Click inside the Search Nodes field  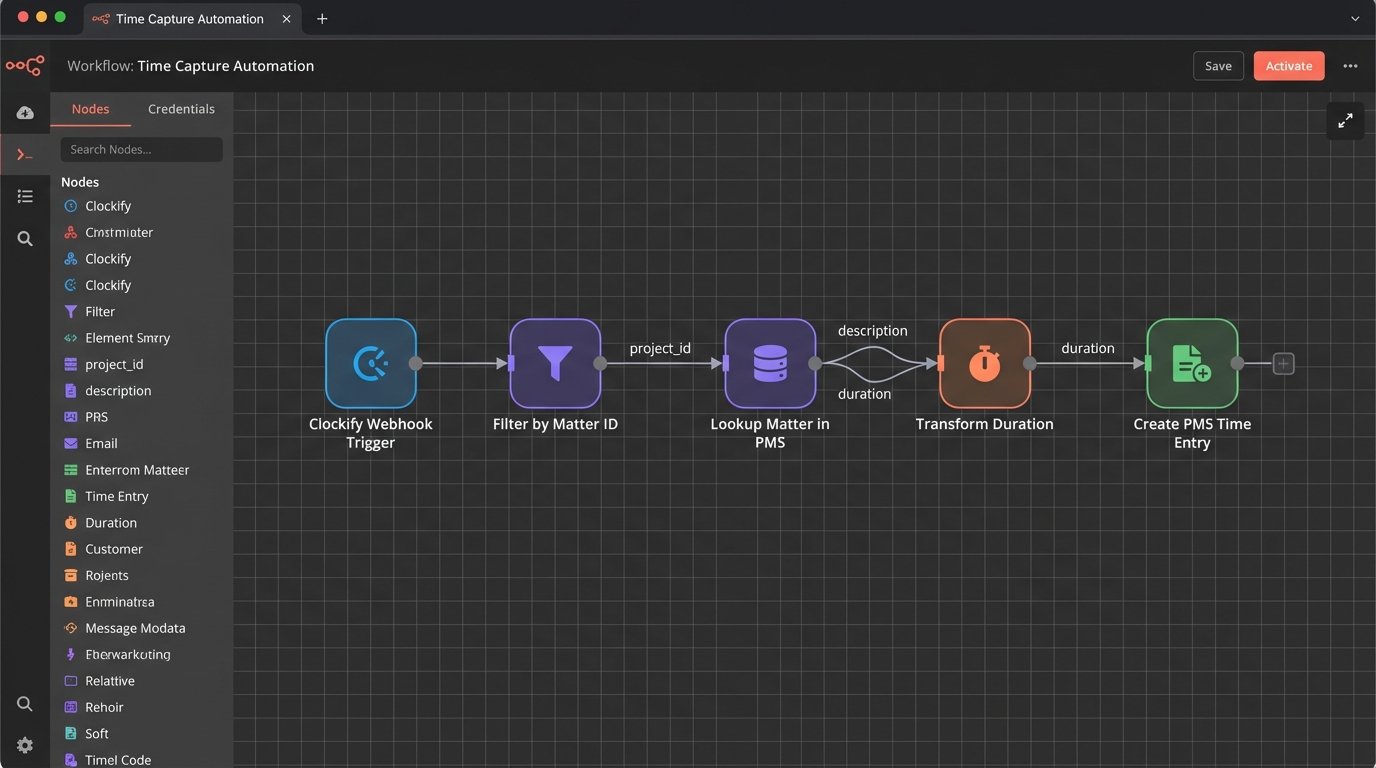(141, 149)
